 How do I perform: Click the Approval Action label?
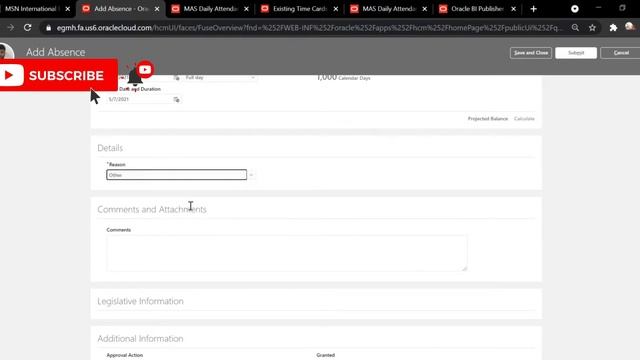coord(125,355)
